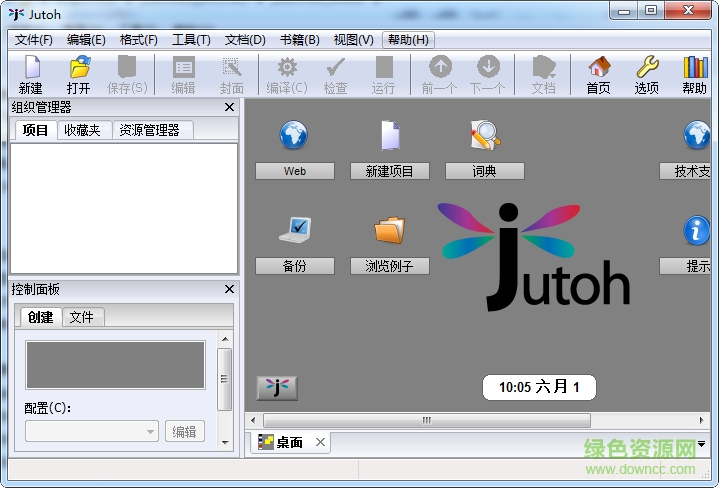Click the 浏览例子 button
Screen dimensions: 719x488
(x=390, y=266)
